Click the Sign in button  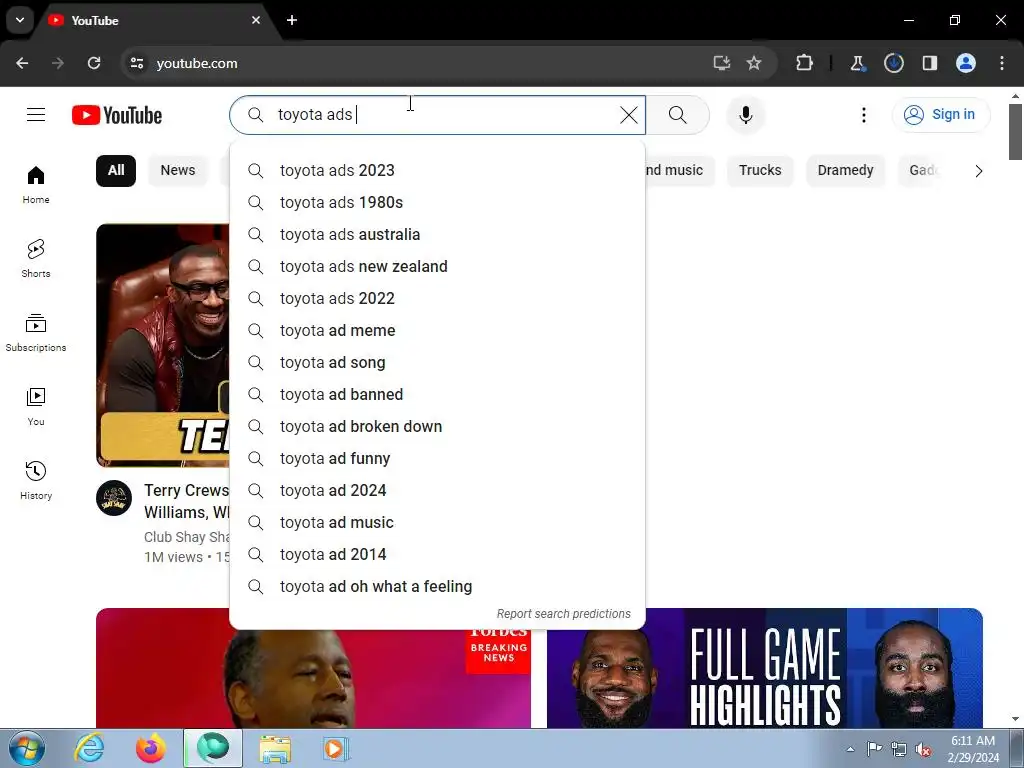pos(940,115)
